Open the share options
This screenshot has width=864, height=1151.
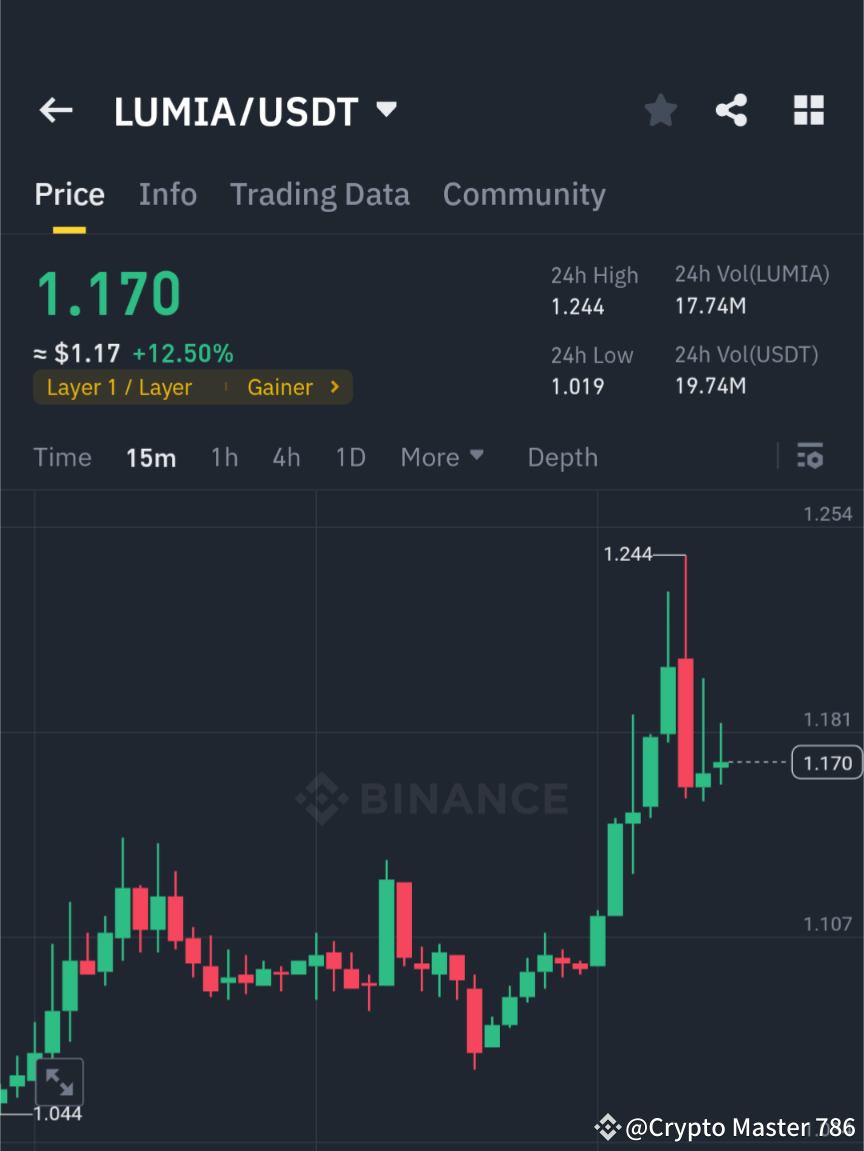pyautogui.click(x=732, y=110)
